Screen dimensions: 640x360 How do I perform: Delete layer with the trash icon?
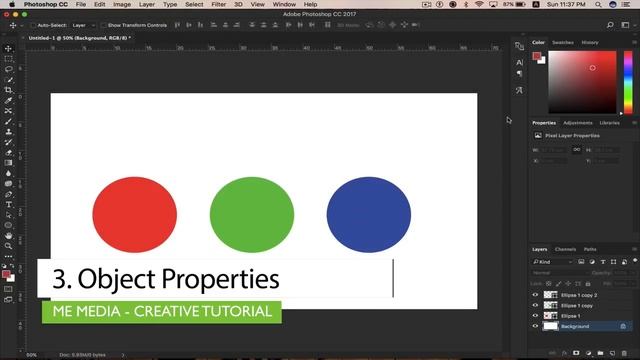[x=624, y=353]
